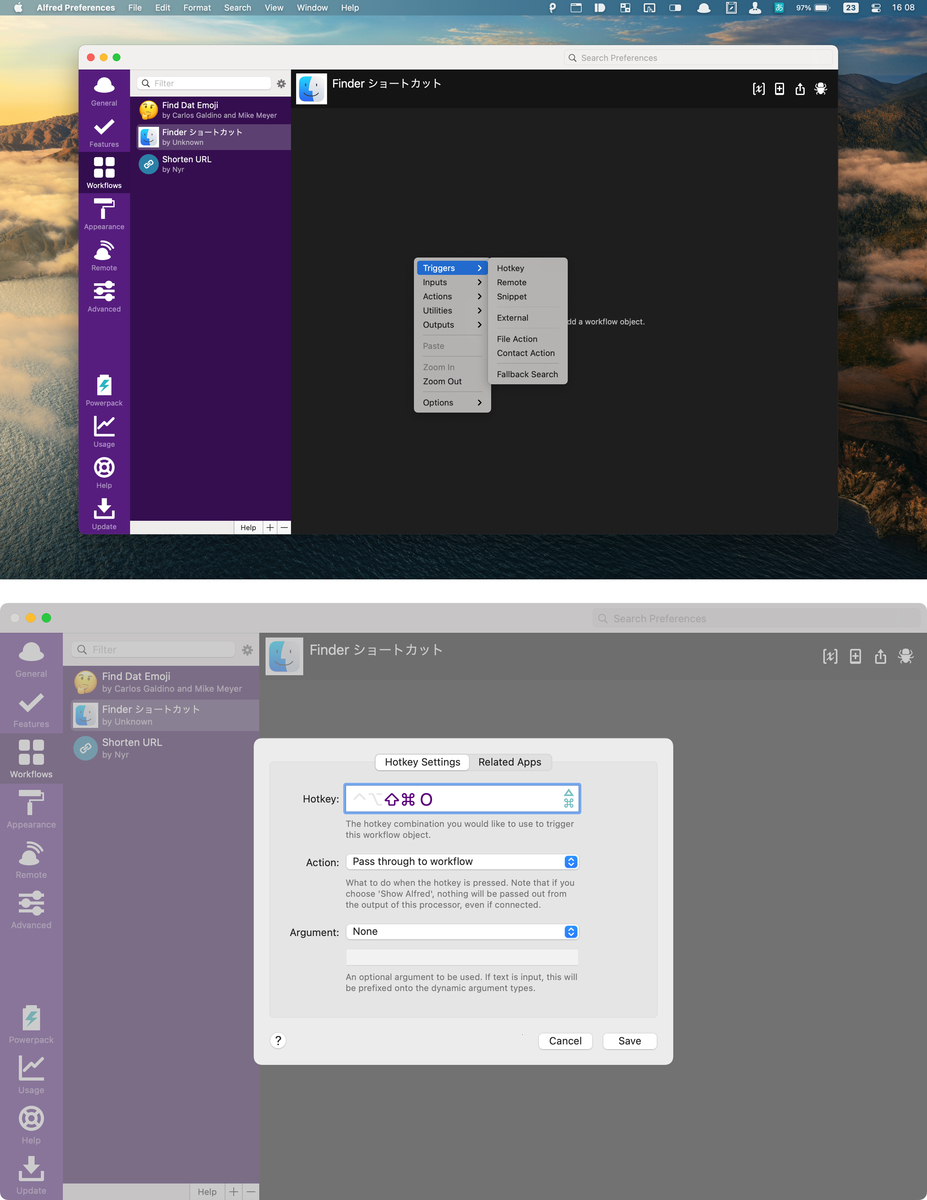Expand the Utilities submenu
This screenshot has width=927, height=1200.
click(452, 310)
